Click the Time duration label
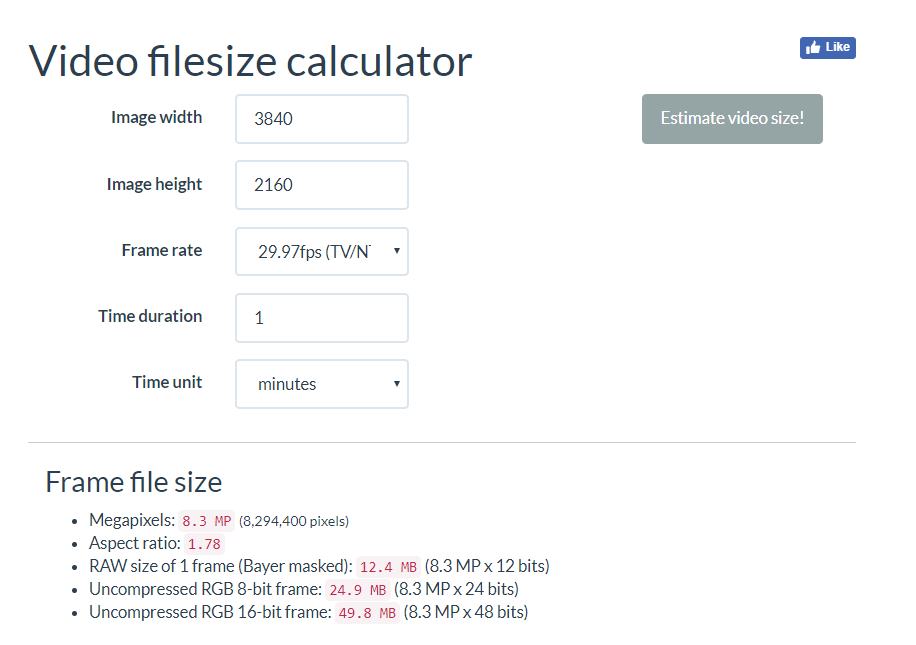The width and height of the screenshot is (916, 645). click(150, 316)
